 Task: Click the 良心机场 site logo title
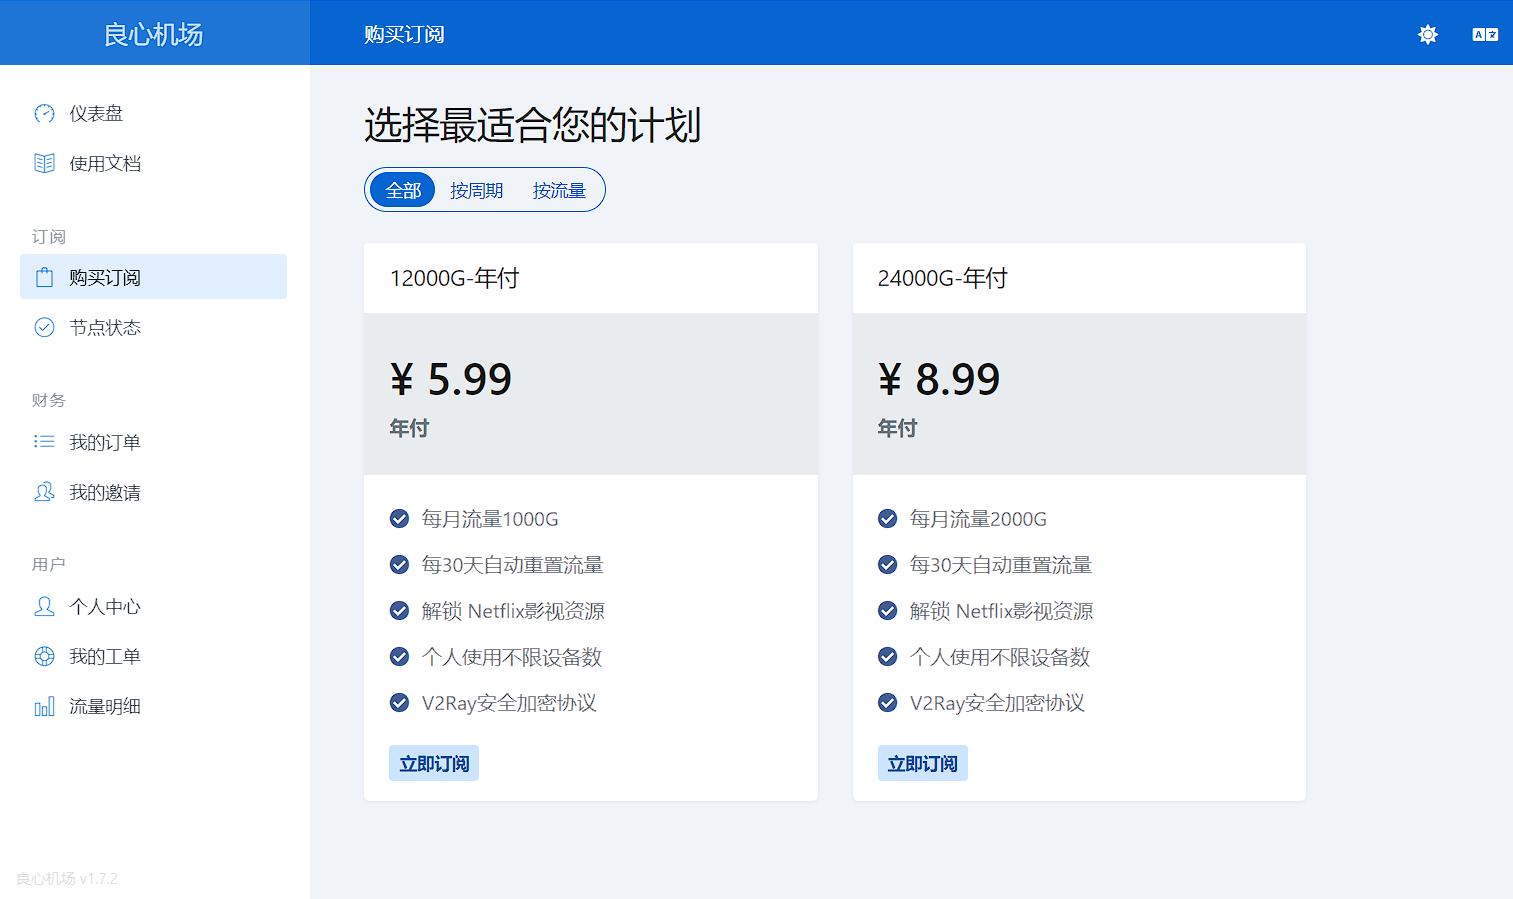coord(154,34)
